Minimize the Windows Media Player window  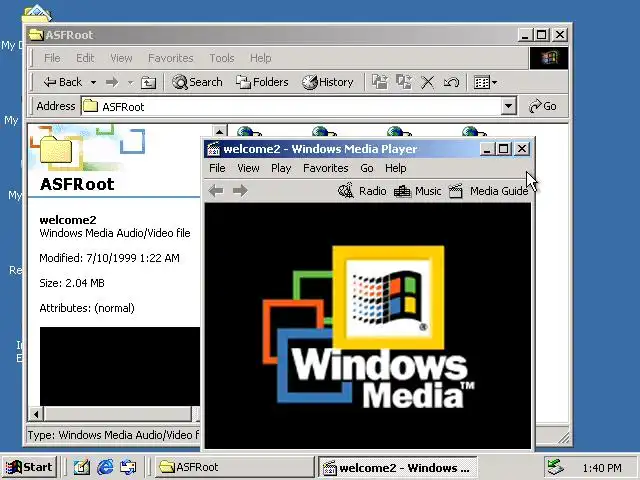[486, 149]
